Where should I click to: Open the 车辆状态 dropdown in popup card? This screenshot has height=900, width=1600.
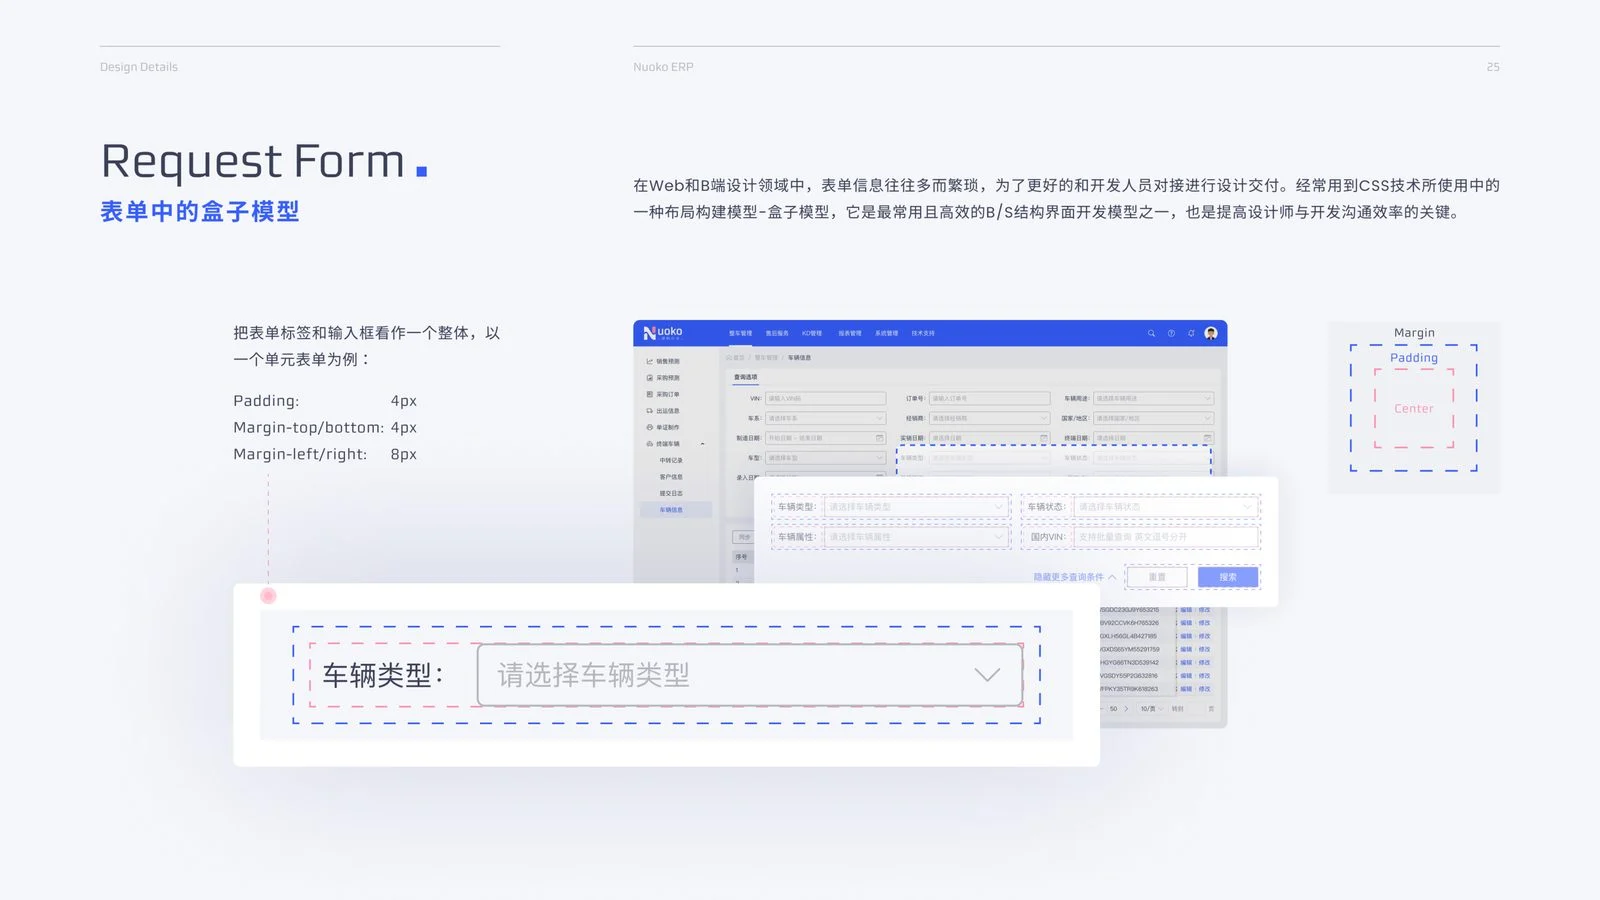coord(1165,507)
